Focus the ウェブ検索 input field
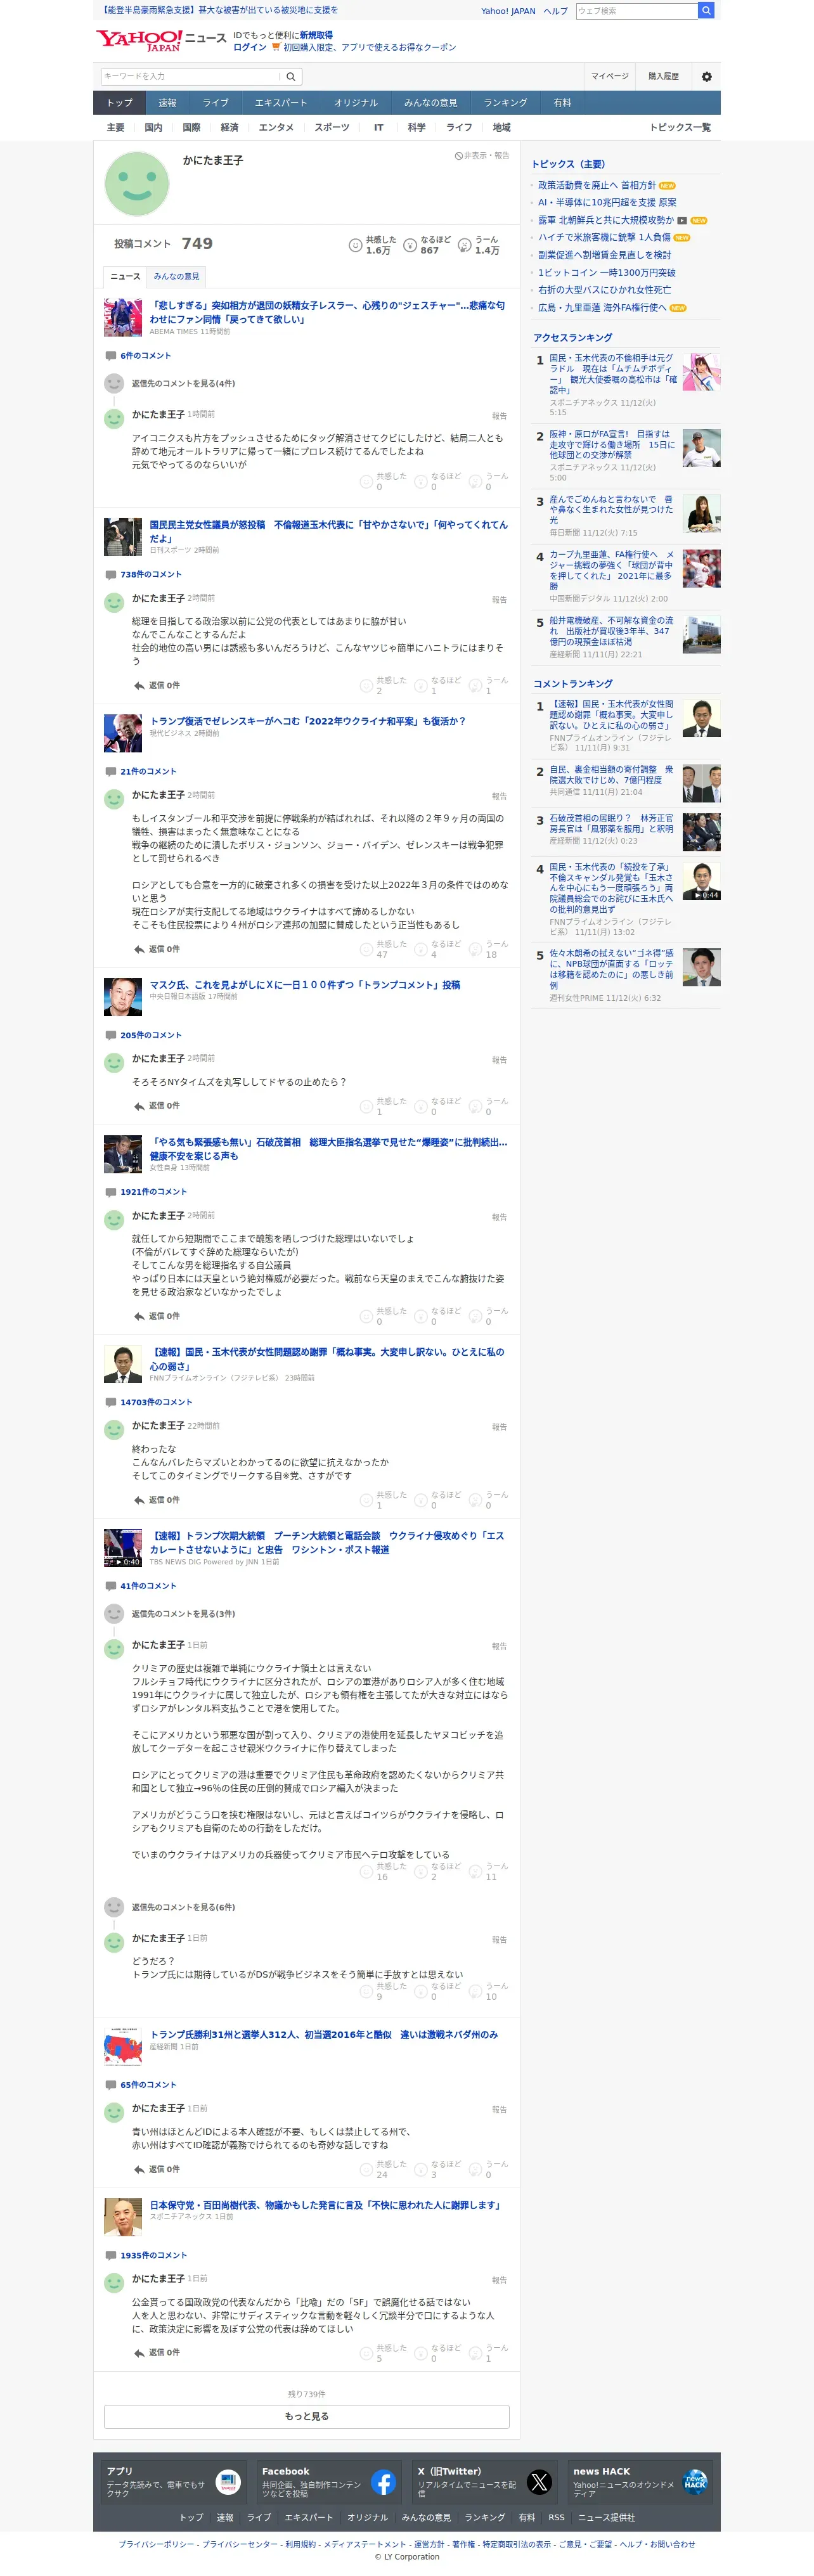Screen dimensions: 814x2576 click(636, 11)
